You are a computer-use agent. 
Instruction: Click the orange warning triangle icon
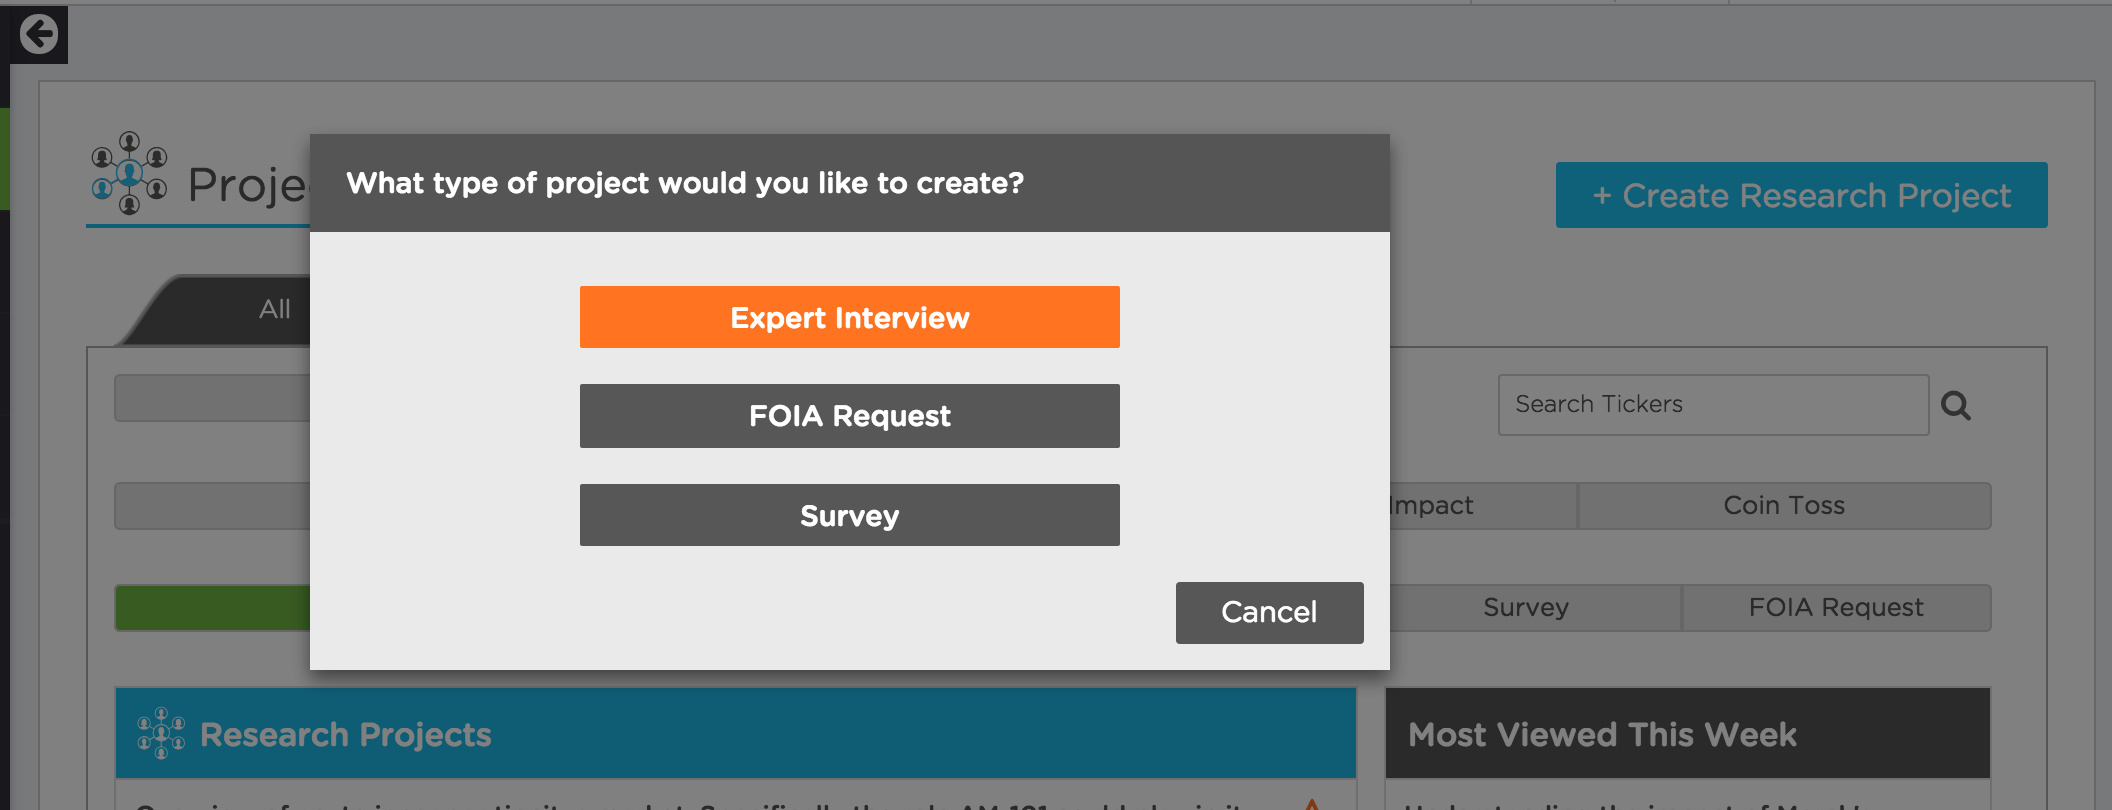coord(1312,803)
